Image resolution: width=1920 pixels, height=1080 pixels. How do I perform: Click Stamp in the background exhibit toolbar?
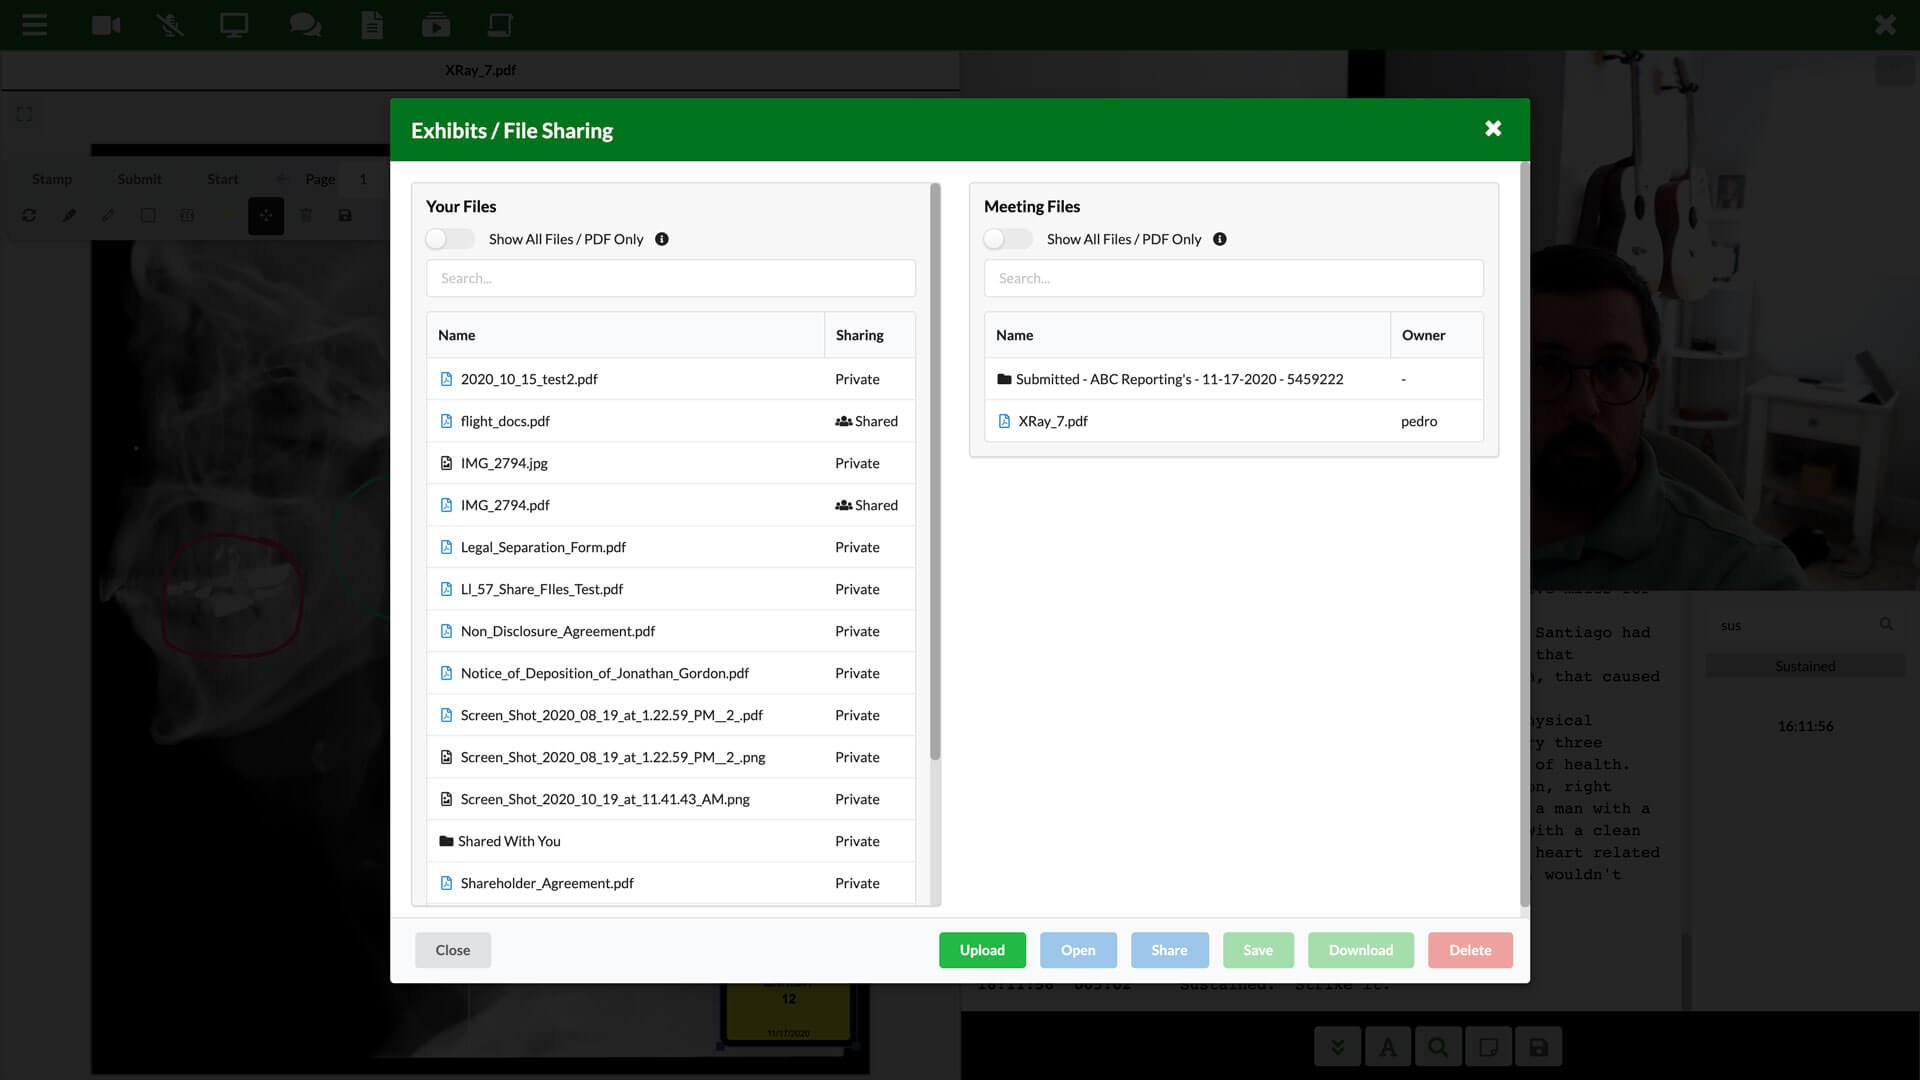[x=52, y=179]
